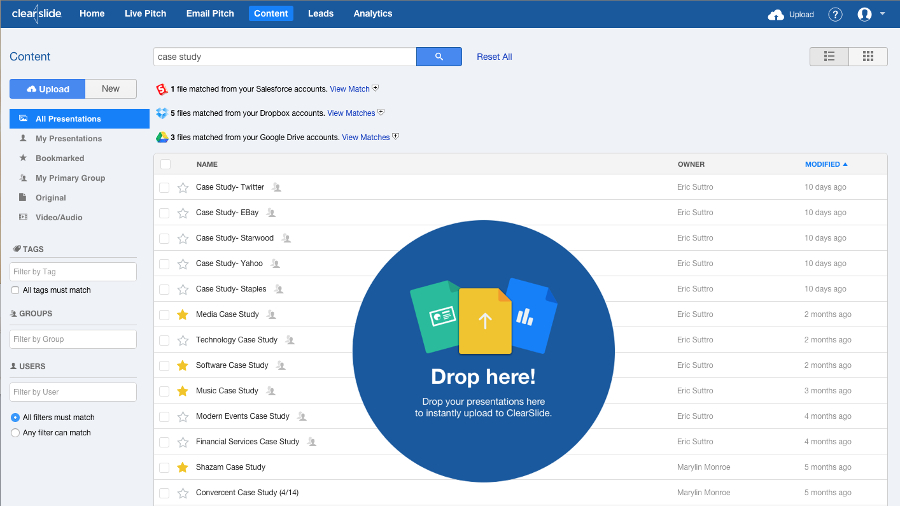The width and height of the screenshot is (900, 506).
Task: Expand the user account dropdown arrow
Action: coord(882,14)
